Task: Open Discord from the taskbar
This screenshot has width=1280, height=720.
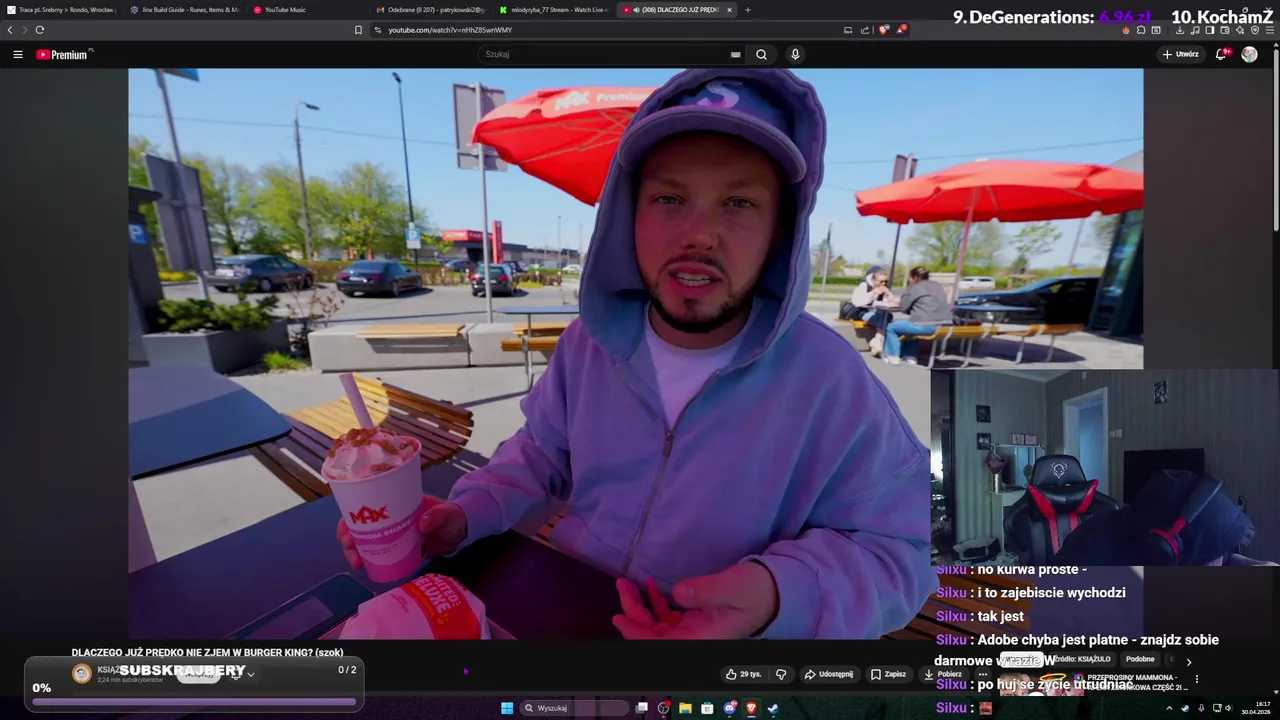Action: click(730, 708)
